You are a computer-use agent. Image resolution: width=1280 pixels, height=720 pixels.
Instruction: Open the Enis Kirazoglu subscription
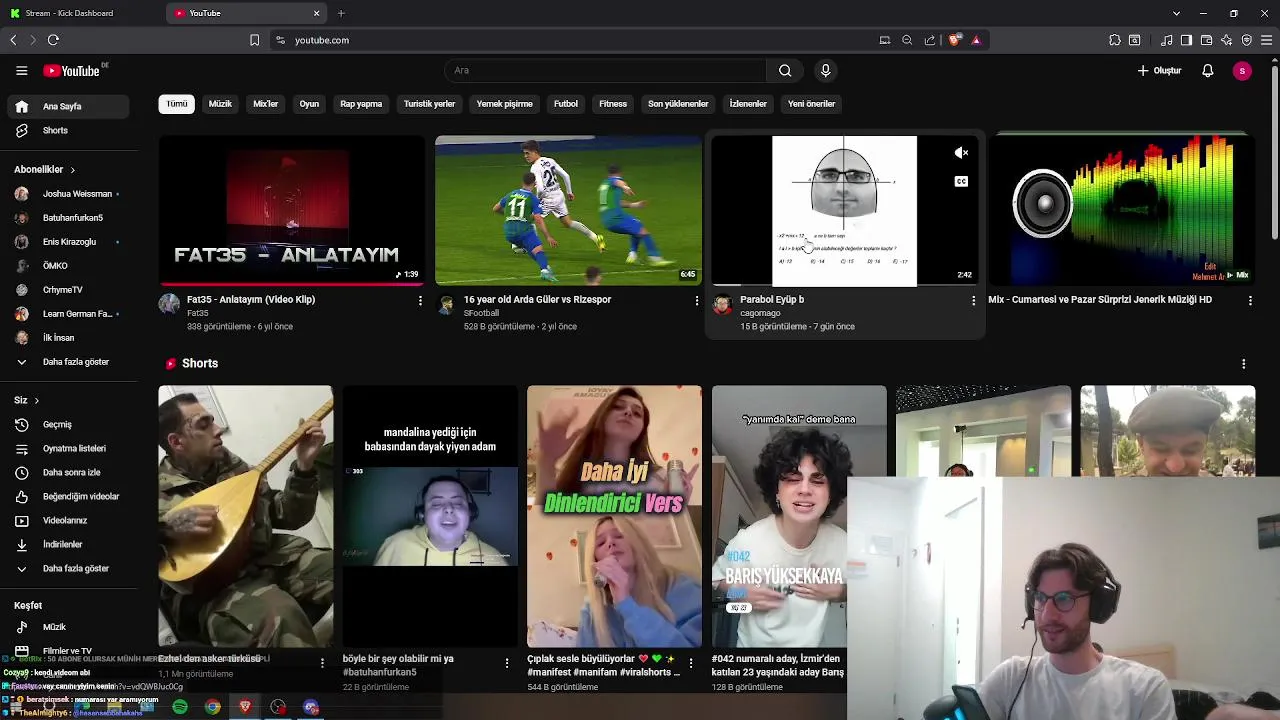68,242
